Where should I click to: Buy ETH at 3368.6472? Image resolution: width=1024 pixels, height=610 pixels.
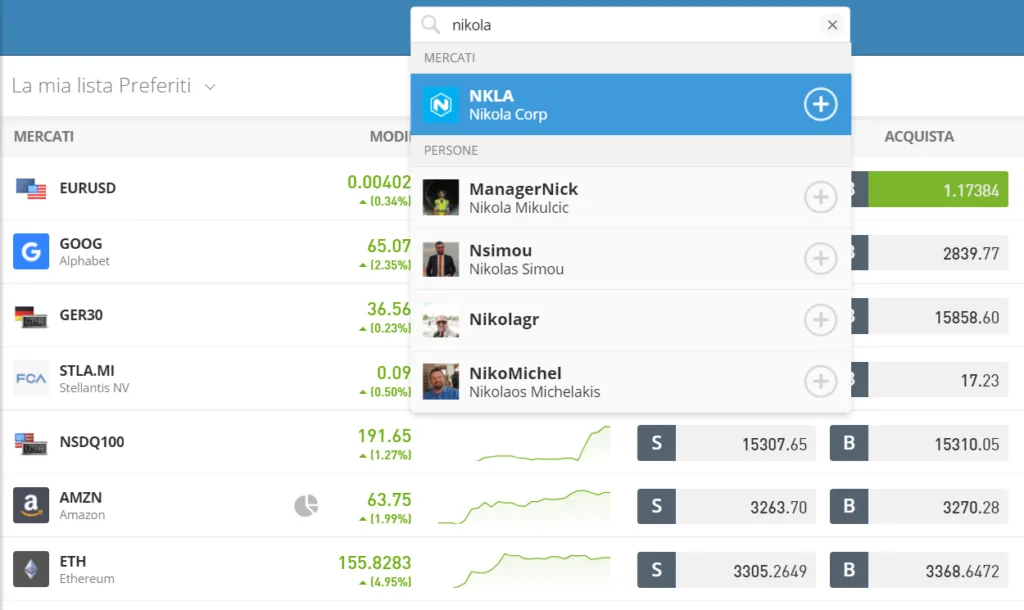click(938, 570)
